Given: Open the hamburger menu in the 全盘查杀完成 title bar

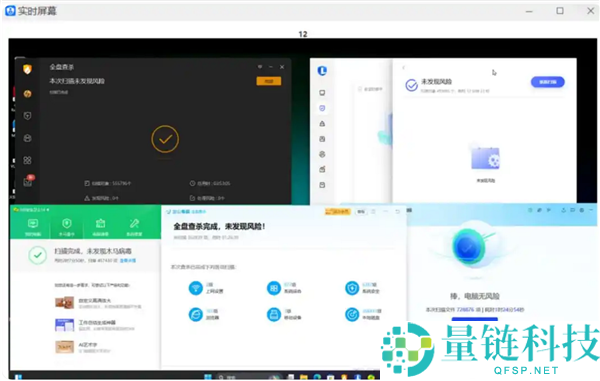Looking at the screenshot, I should click(x=373, y=212).
